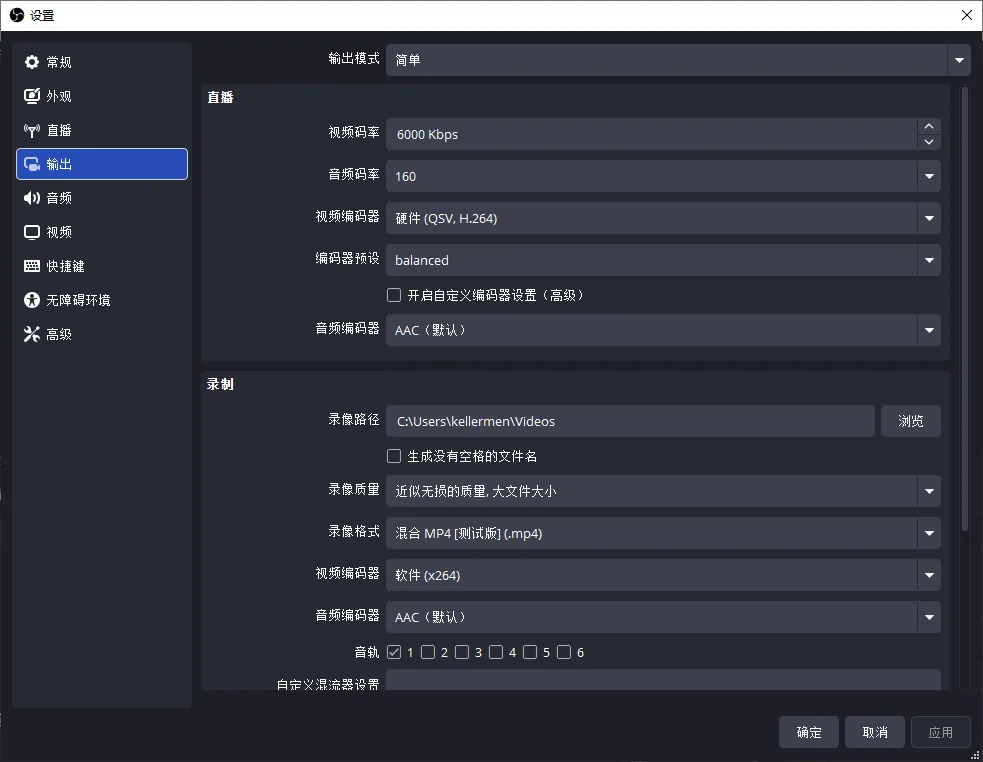
Task: Click the 音频 speaker icon in sidebar
Action: tap(32, 198)
